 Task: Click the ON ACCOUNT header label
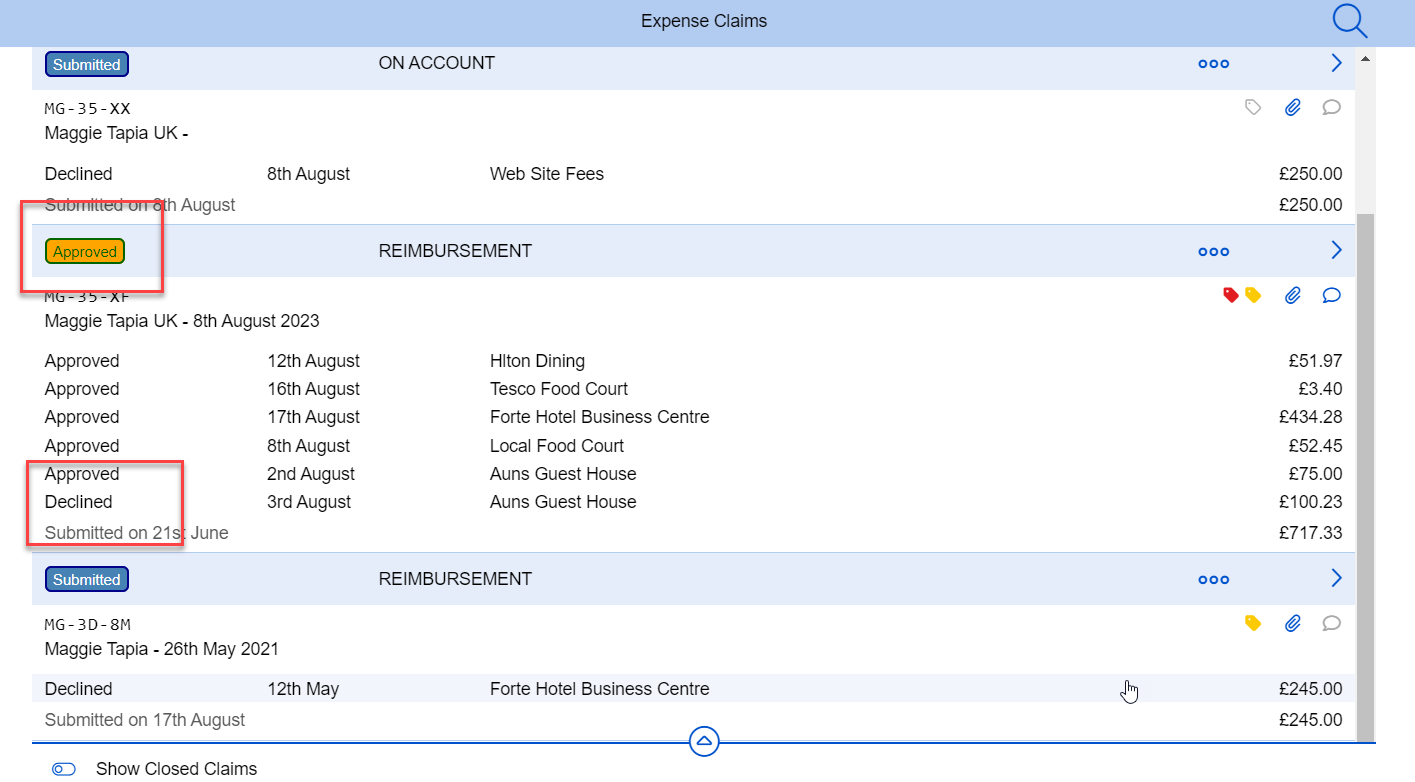point(437,63)
